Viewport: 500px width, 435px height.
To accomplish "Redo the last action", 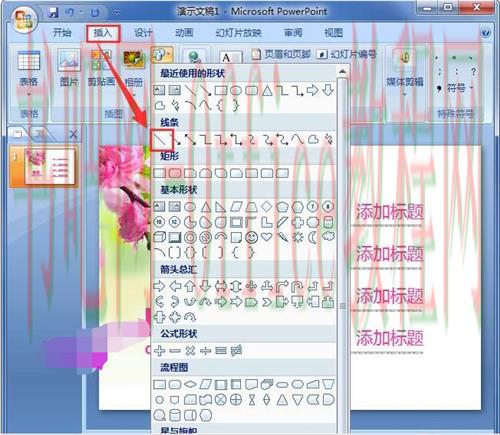I will click(95, 13).
